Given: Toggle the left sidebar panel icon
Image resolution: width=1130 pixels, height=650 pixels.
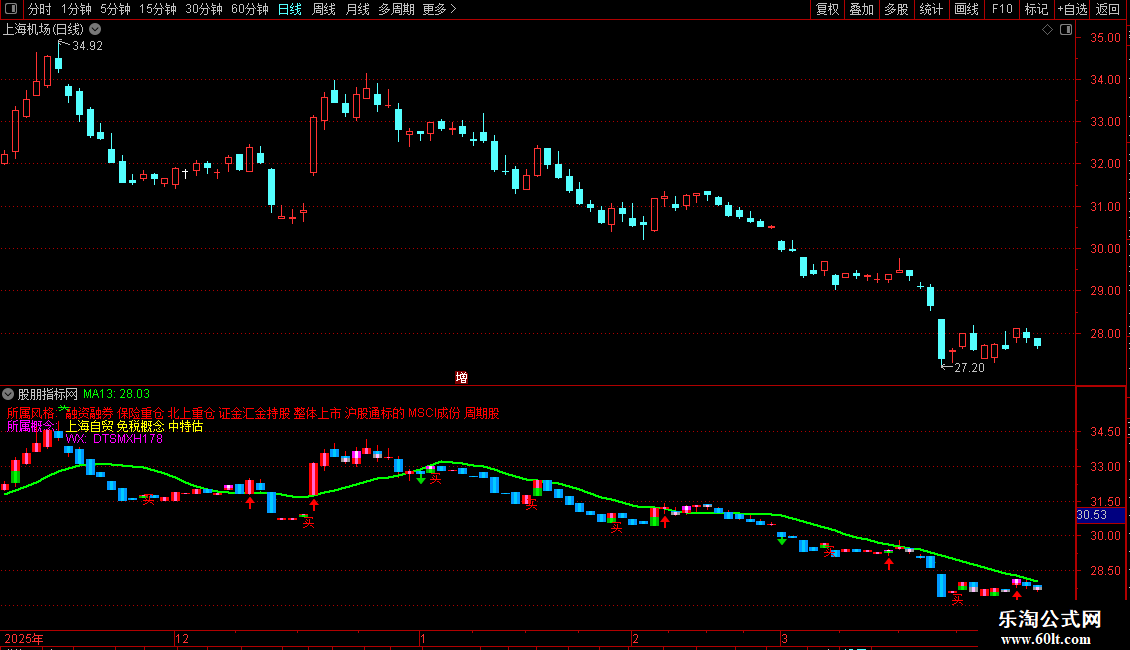Looking at the screenshot, I should click(x=11, y=9).
